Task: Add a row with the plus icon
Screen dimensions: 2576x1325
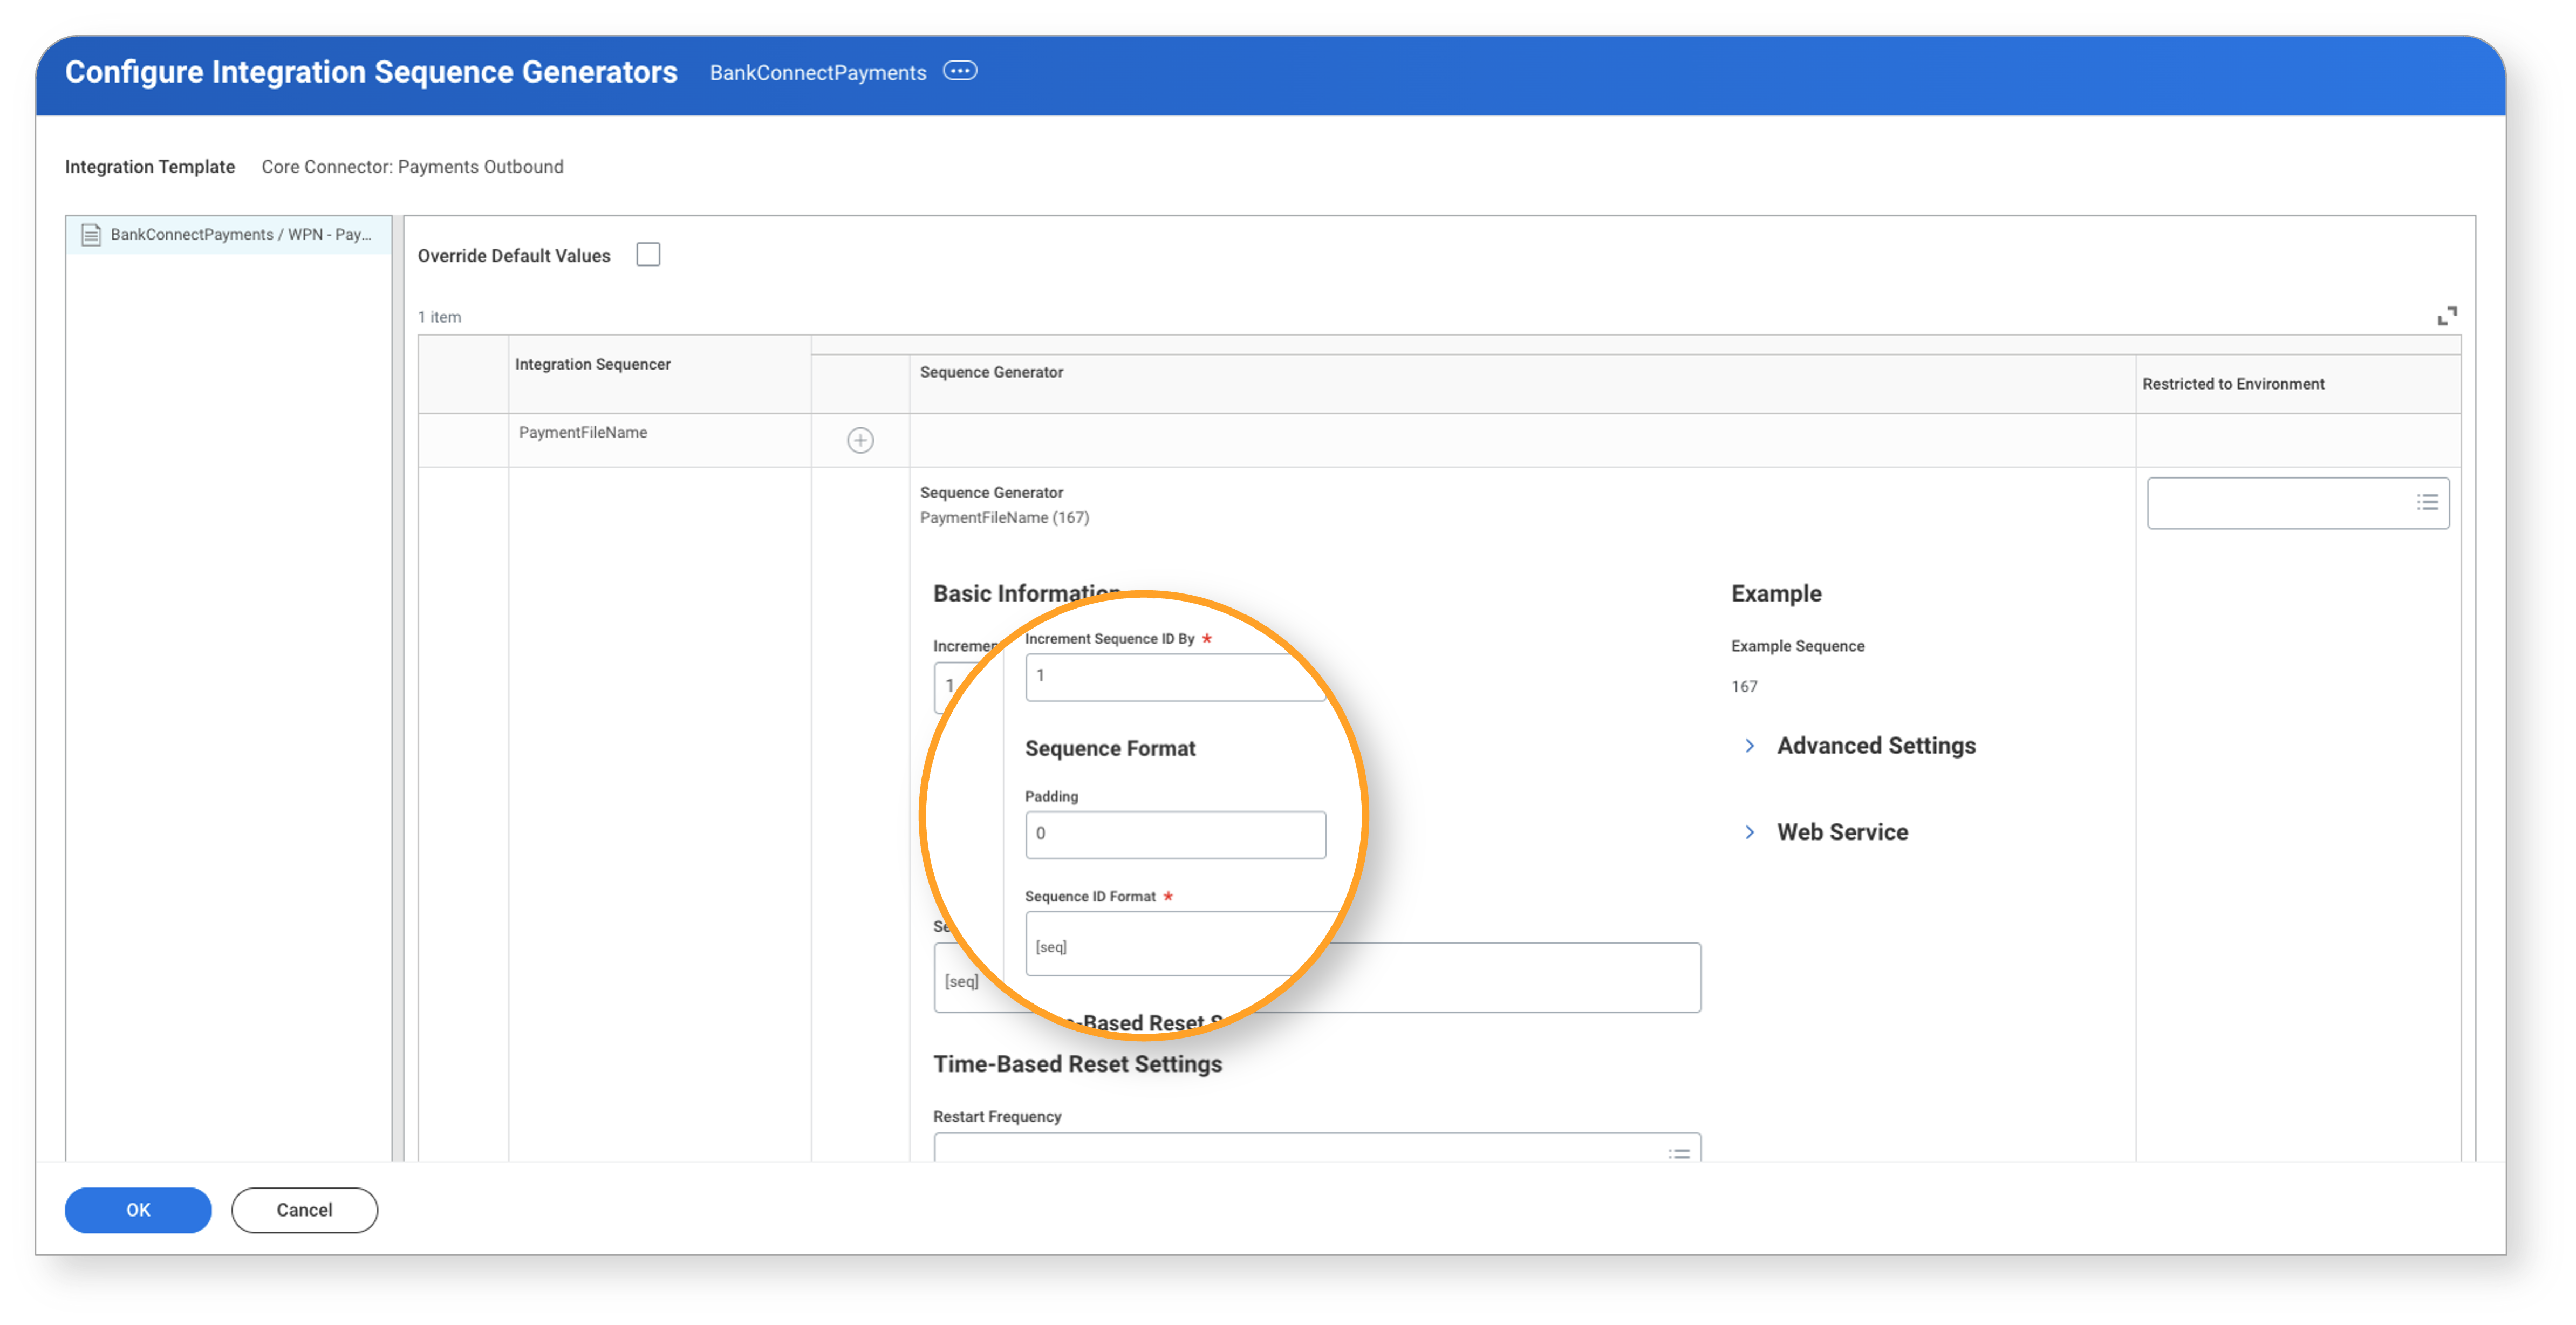Action: (860, 440)
